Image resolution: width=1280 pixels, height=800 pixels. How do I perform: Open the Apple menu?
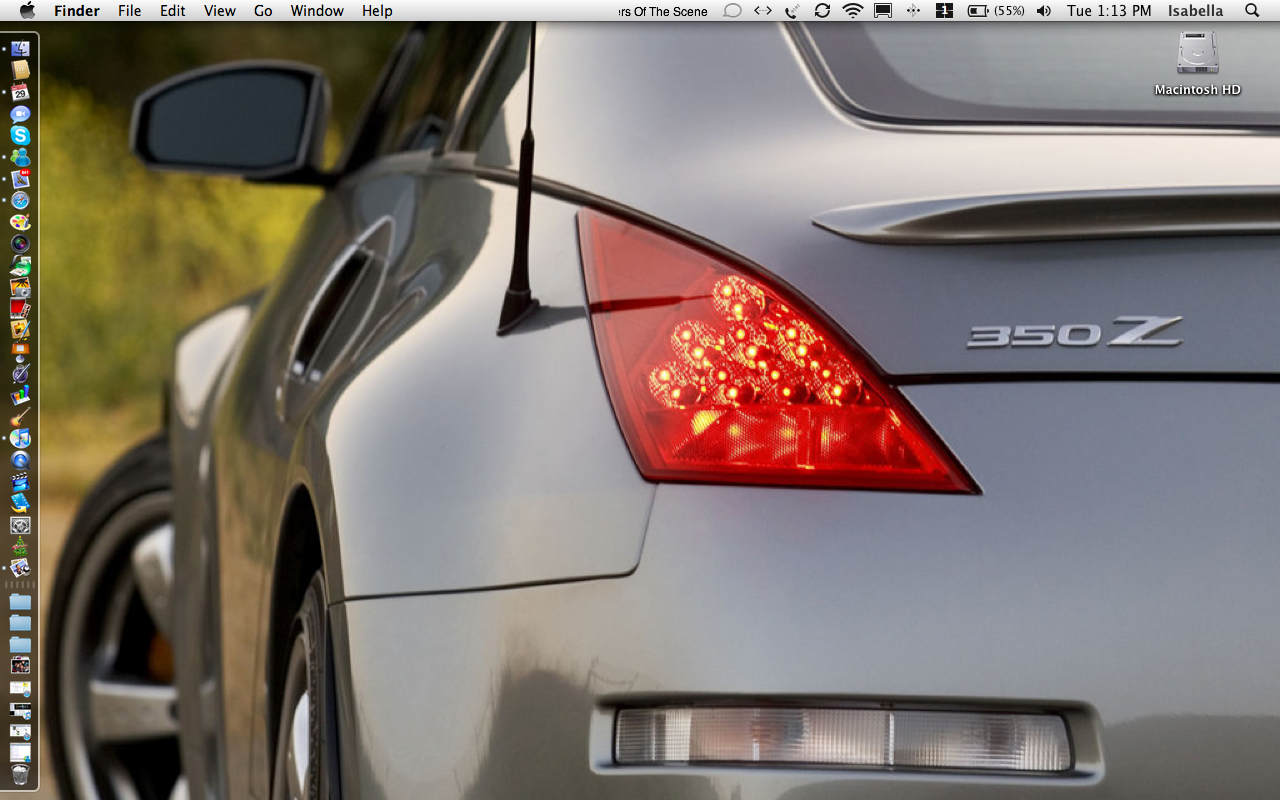pyautogui.click(x=27, y=11)
